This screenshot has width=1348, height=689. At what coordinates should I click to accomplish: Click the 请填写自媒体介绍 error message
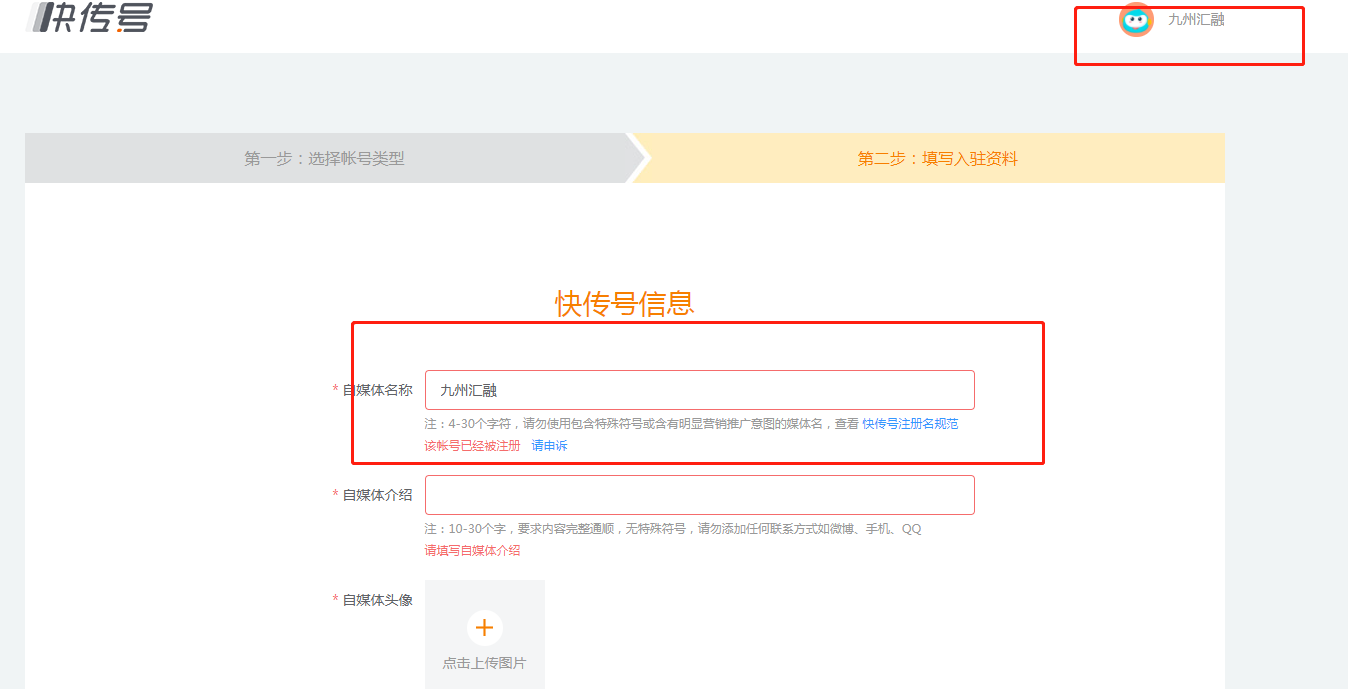click(472, 551)
